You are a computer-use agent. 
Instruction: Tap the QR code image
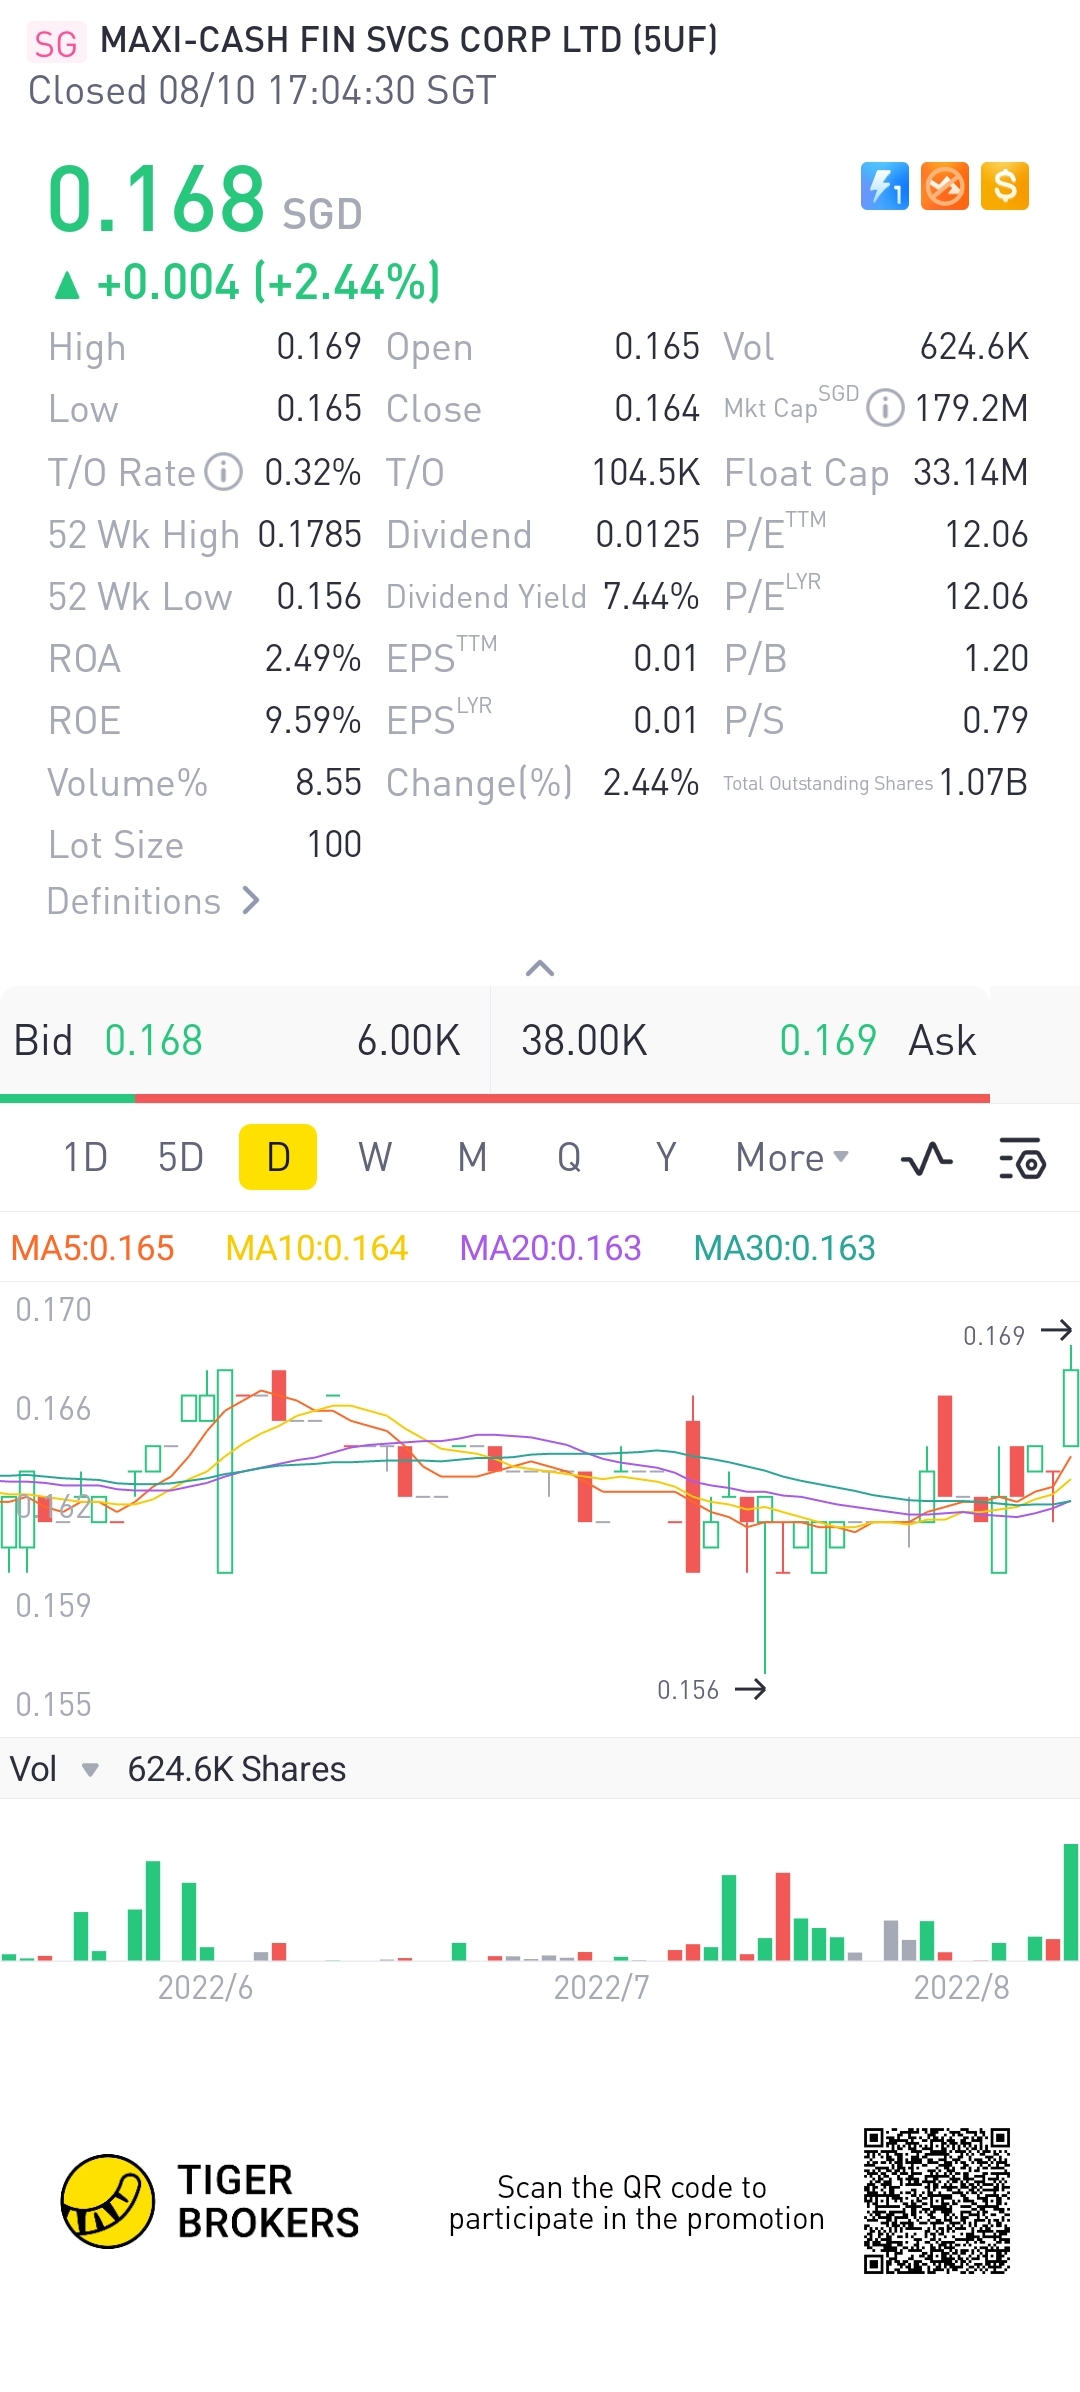click(x=937, y=2201)
